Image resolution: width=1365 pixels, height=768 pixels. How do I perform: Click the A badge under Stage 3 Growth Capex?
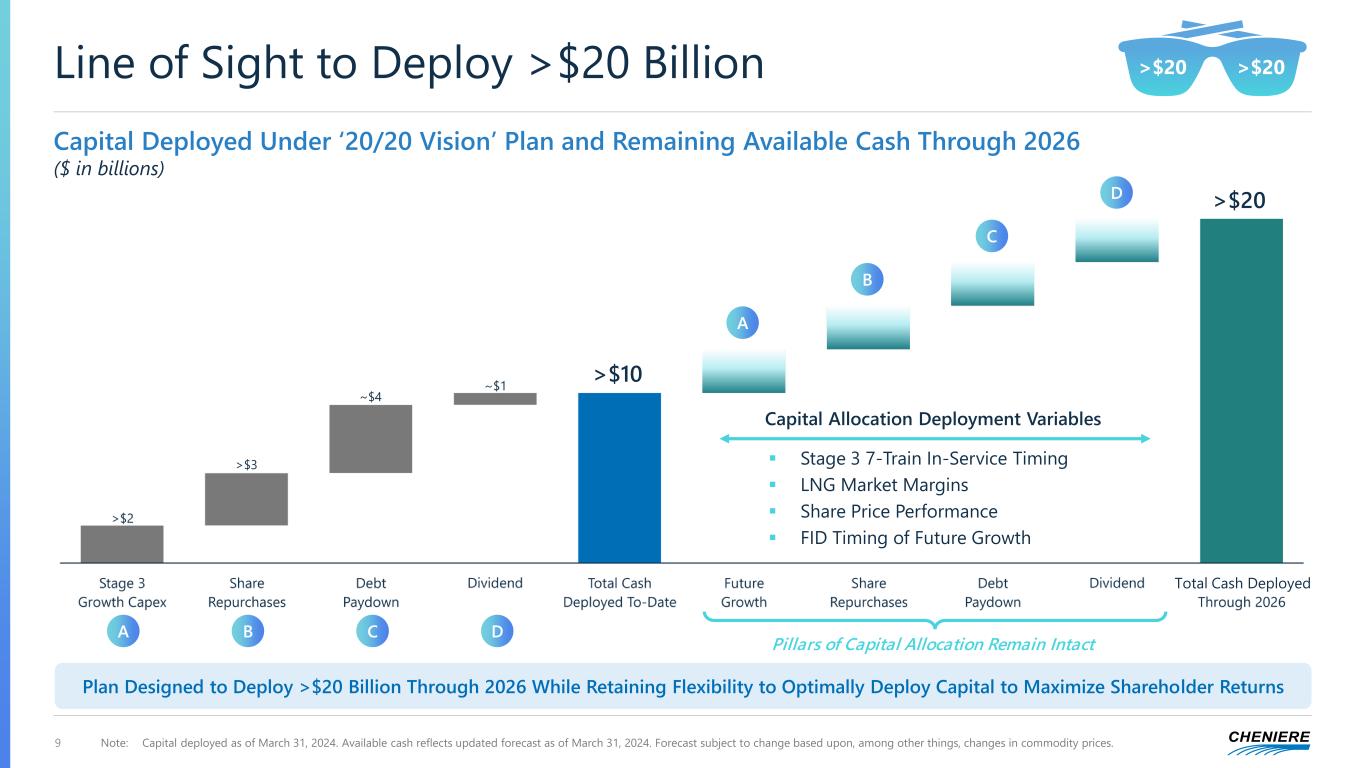tap(122, 631)
